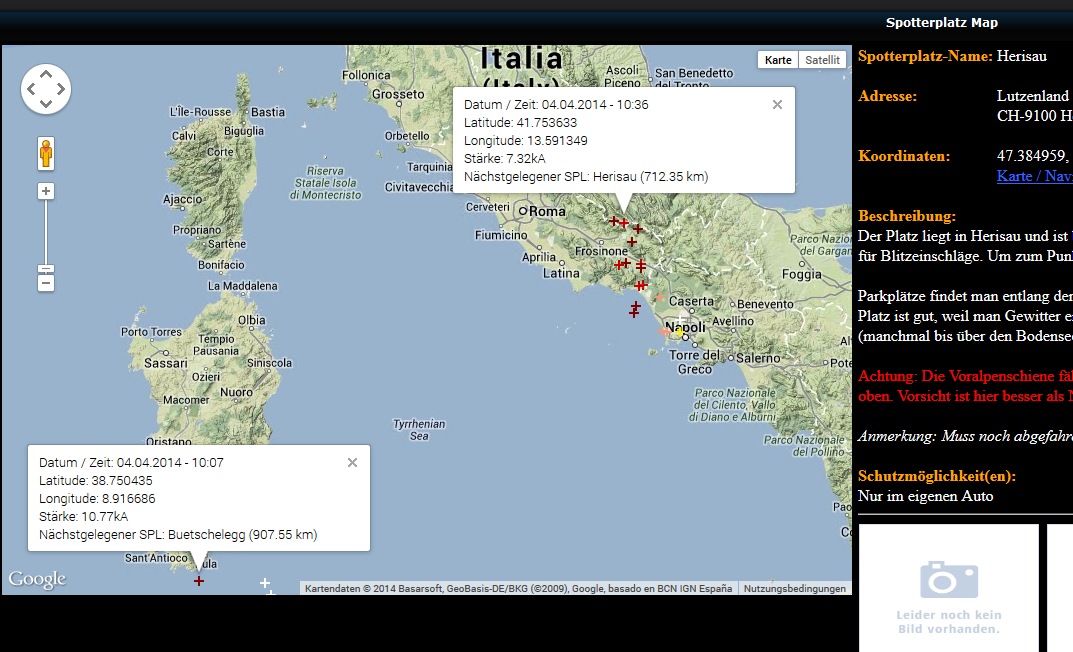
Task: Close the 10:36 lightning info popup
Action: point(777,104)
